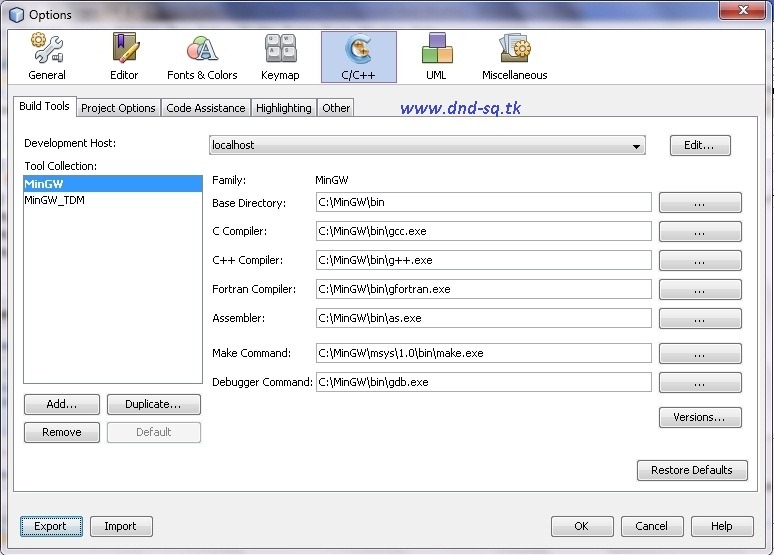Expand the Development Host localhost dropdown
The height and width of the screenshot is (555, 774).
pos(427,145)
